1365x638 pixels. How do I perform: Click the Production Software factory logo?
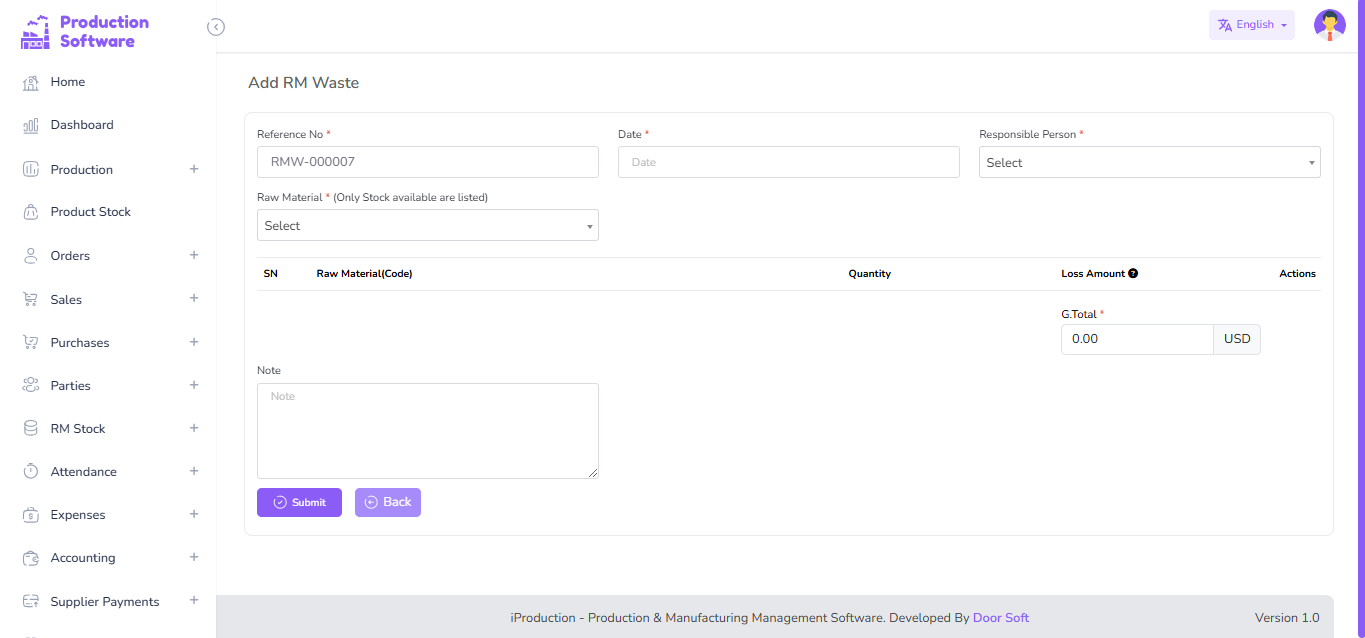pos(35,32)
